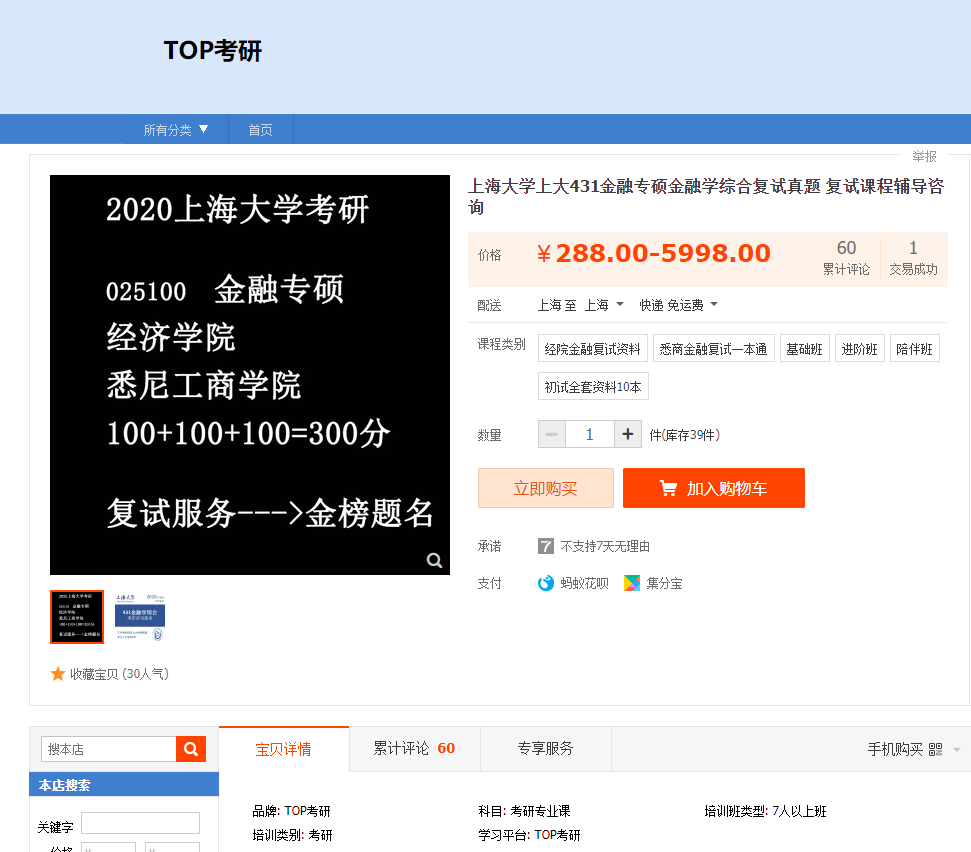Viewport: 971px width, 852px height.
Task: Select the second blue product thumbnail
Action: (140, 617)
